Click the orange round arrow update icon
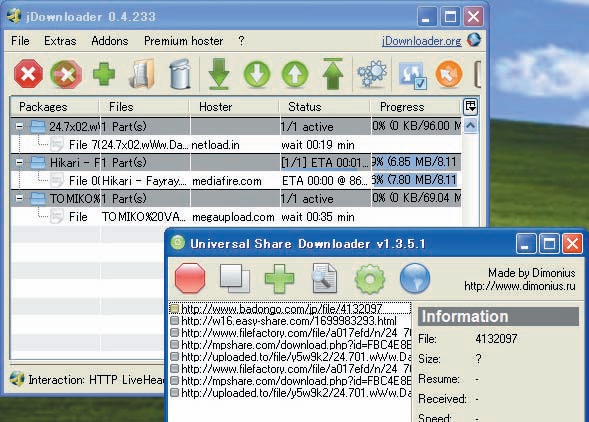The image size is (589, 422). coord(449,74)
